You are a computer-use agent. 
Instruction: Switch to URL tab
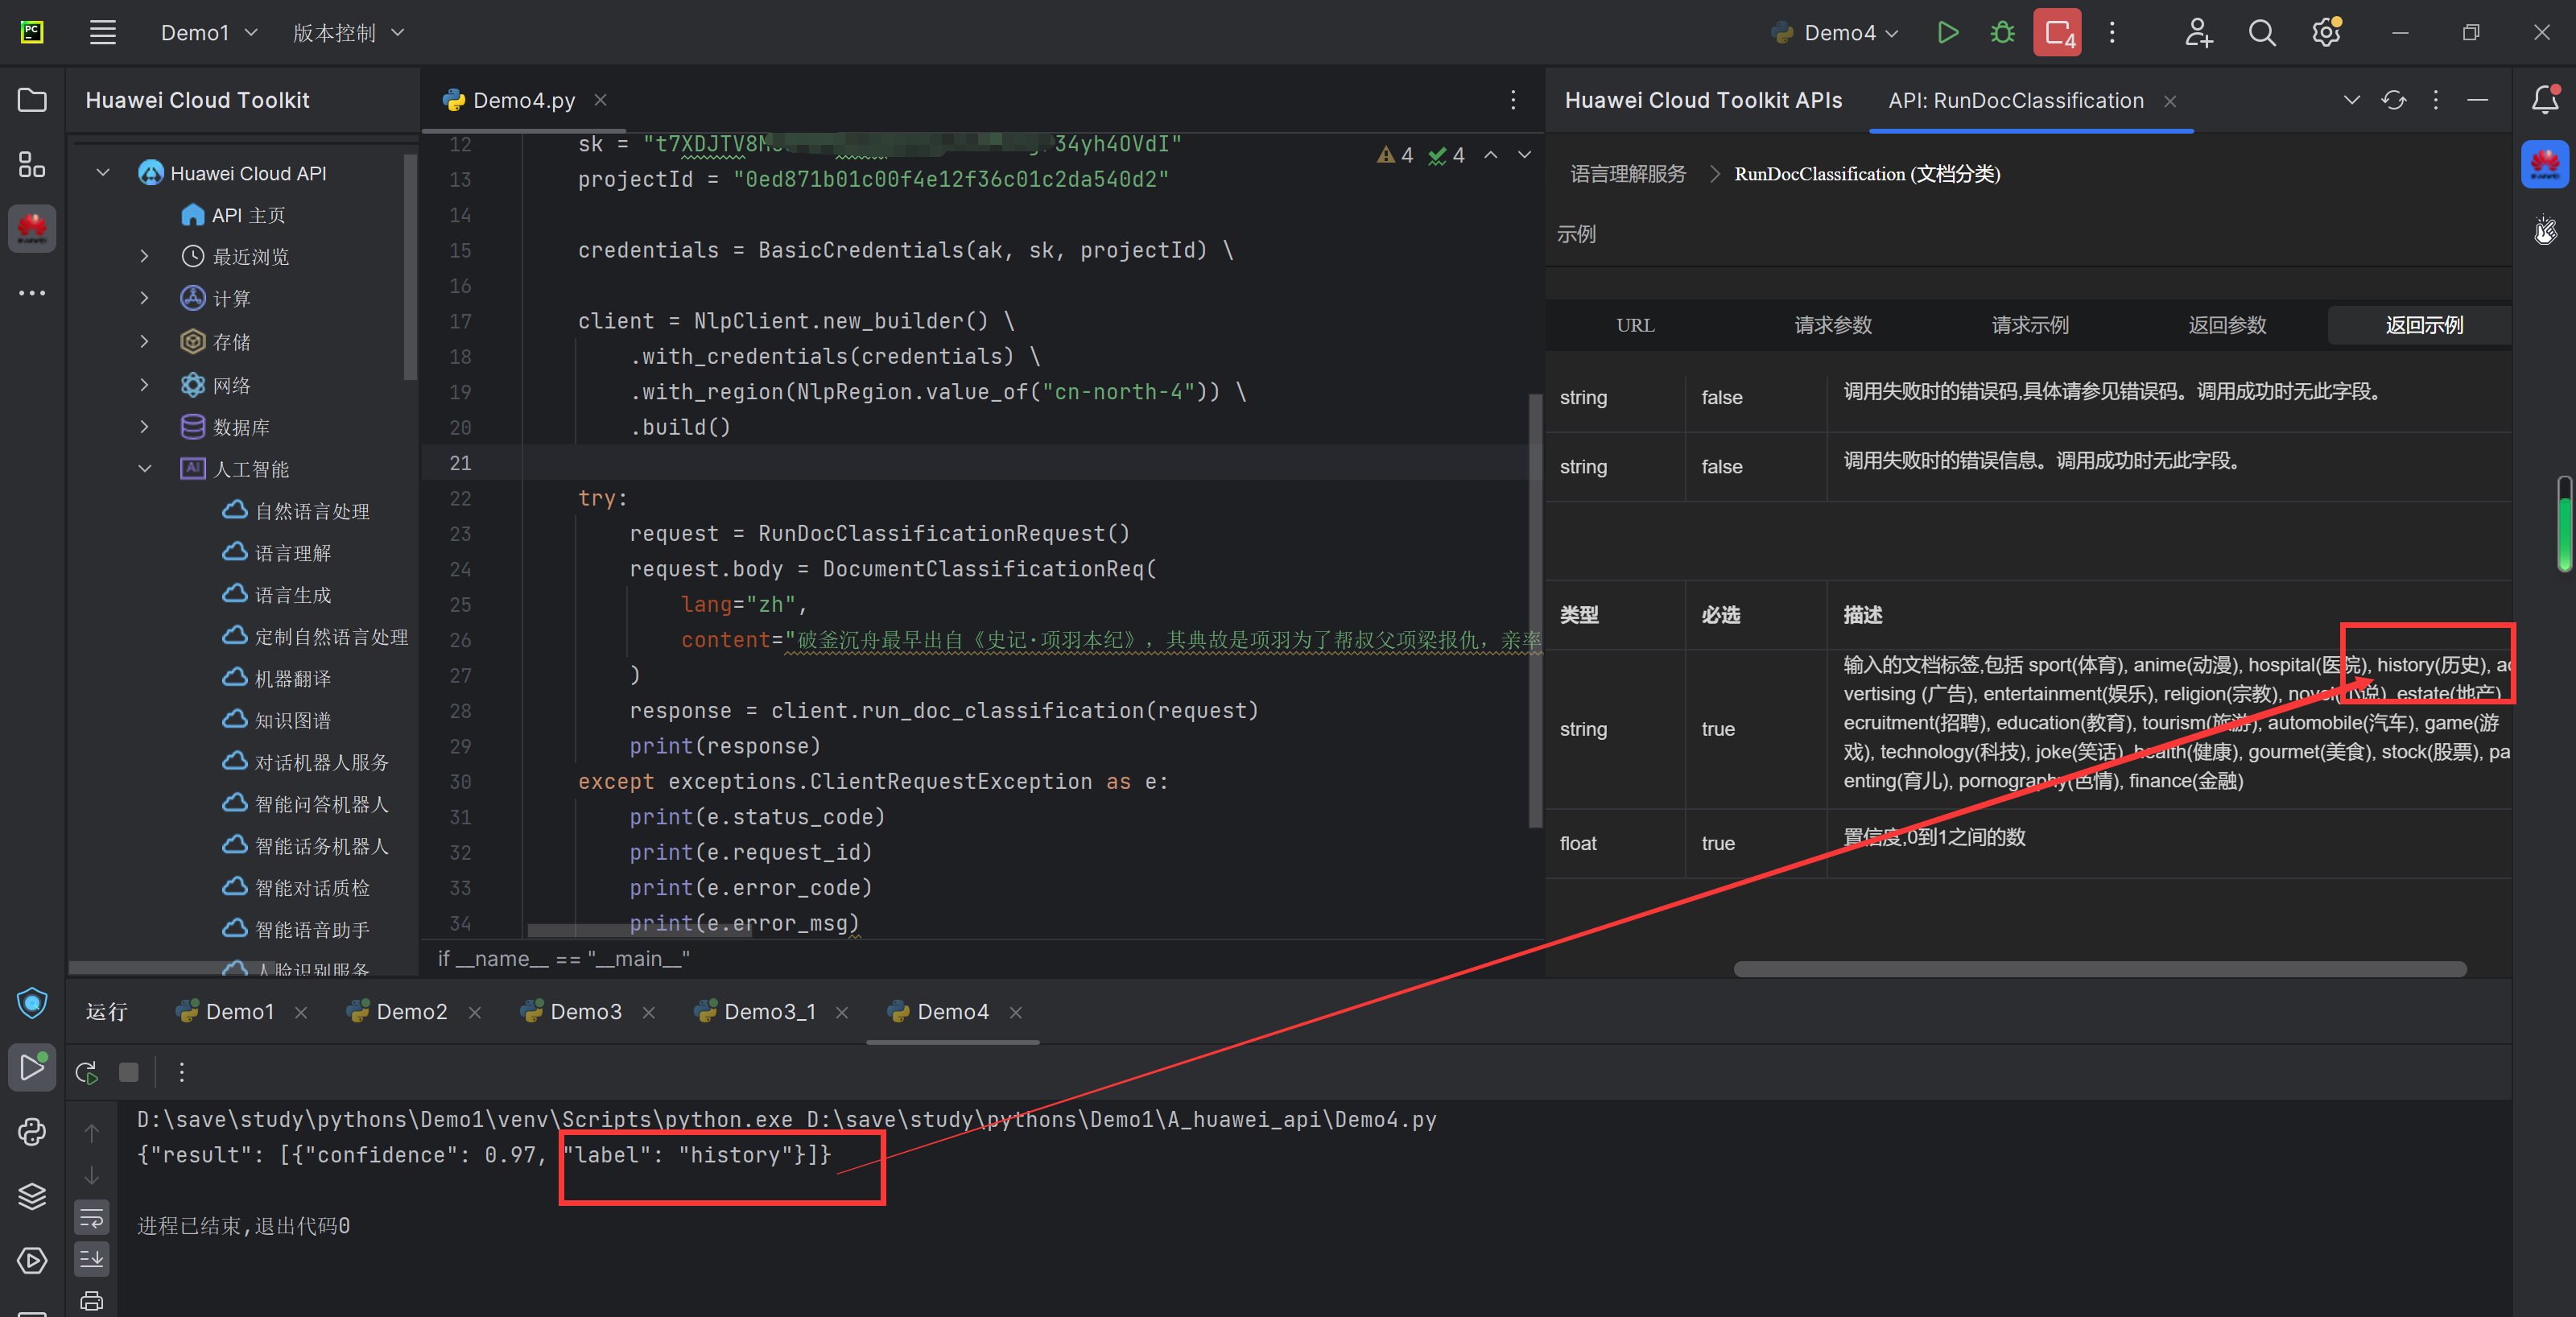[x=1635, y=325]
